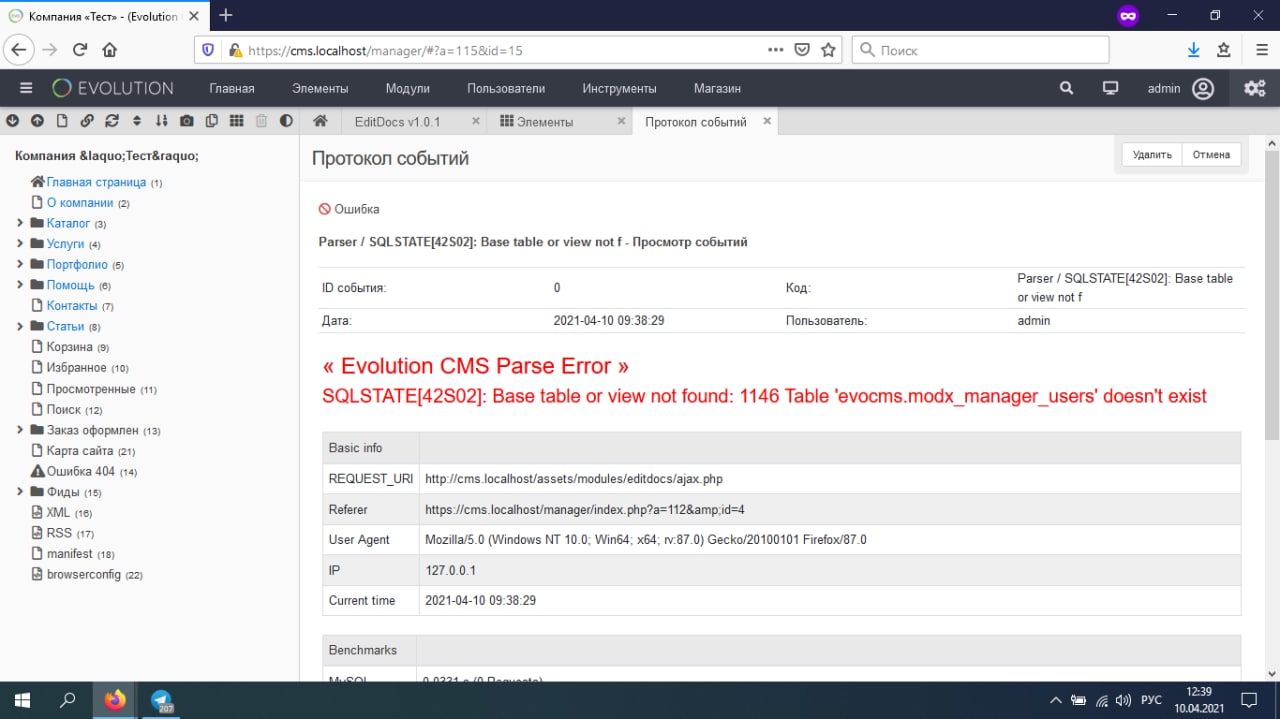Click the expand tree down-arrow icon
Image resolution: width=1280 pixels, height=719 pixels.
12,121
